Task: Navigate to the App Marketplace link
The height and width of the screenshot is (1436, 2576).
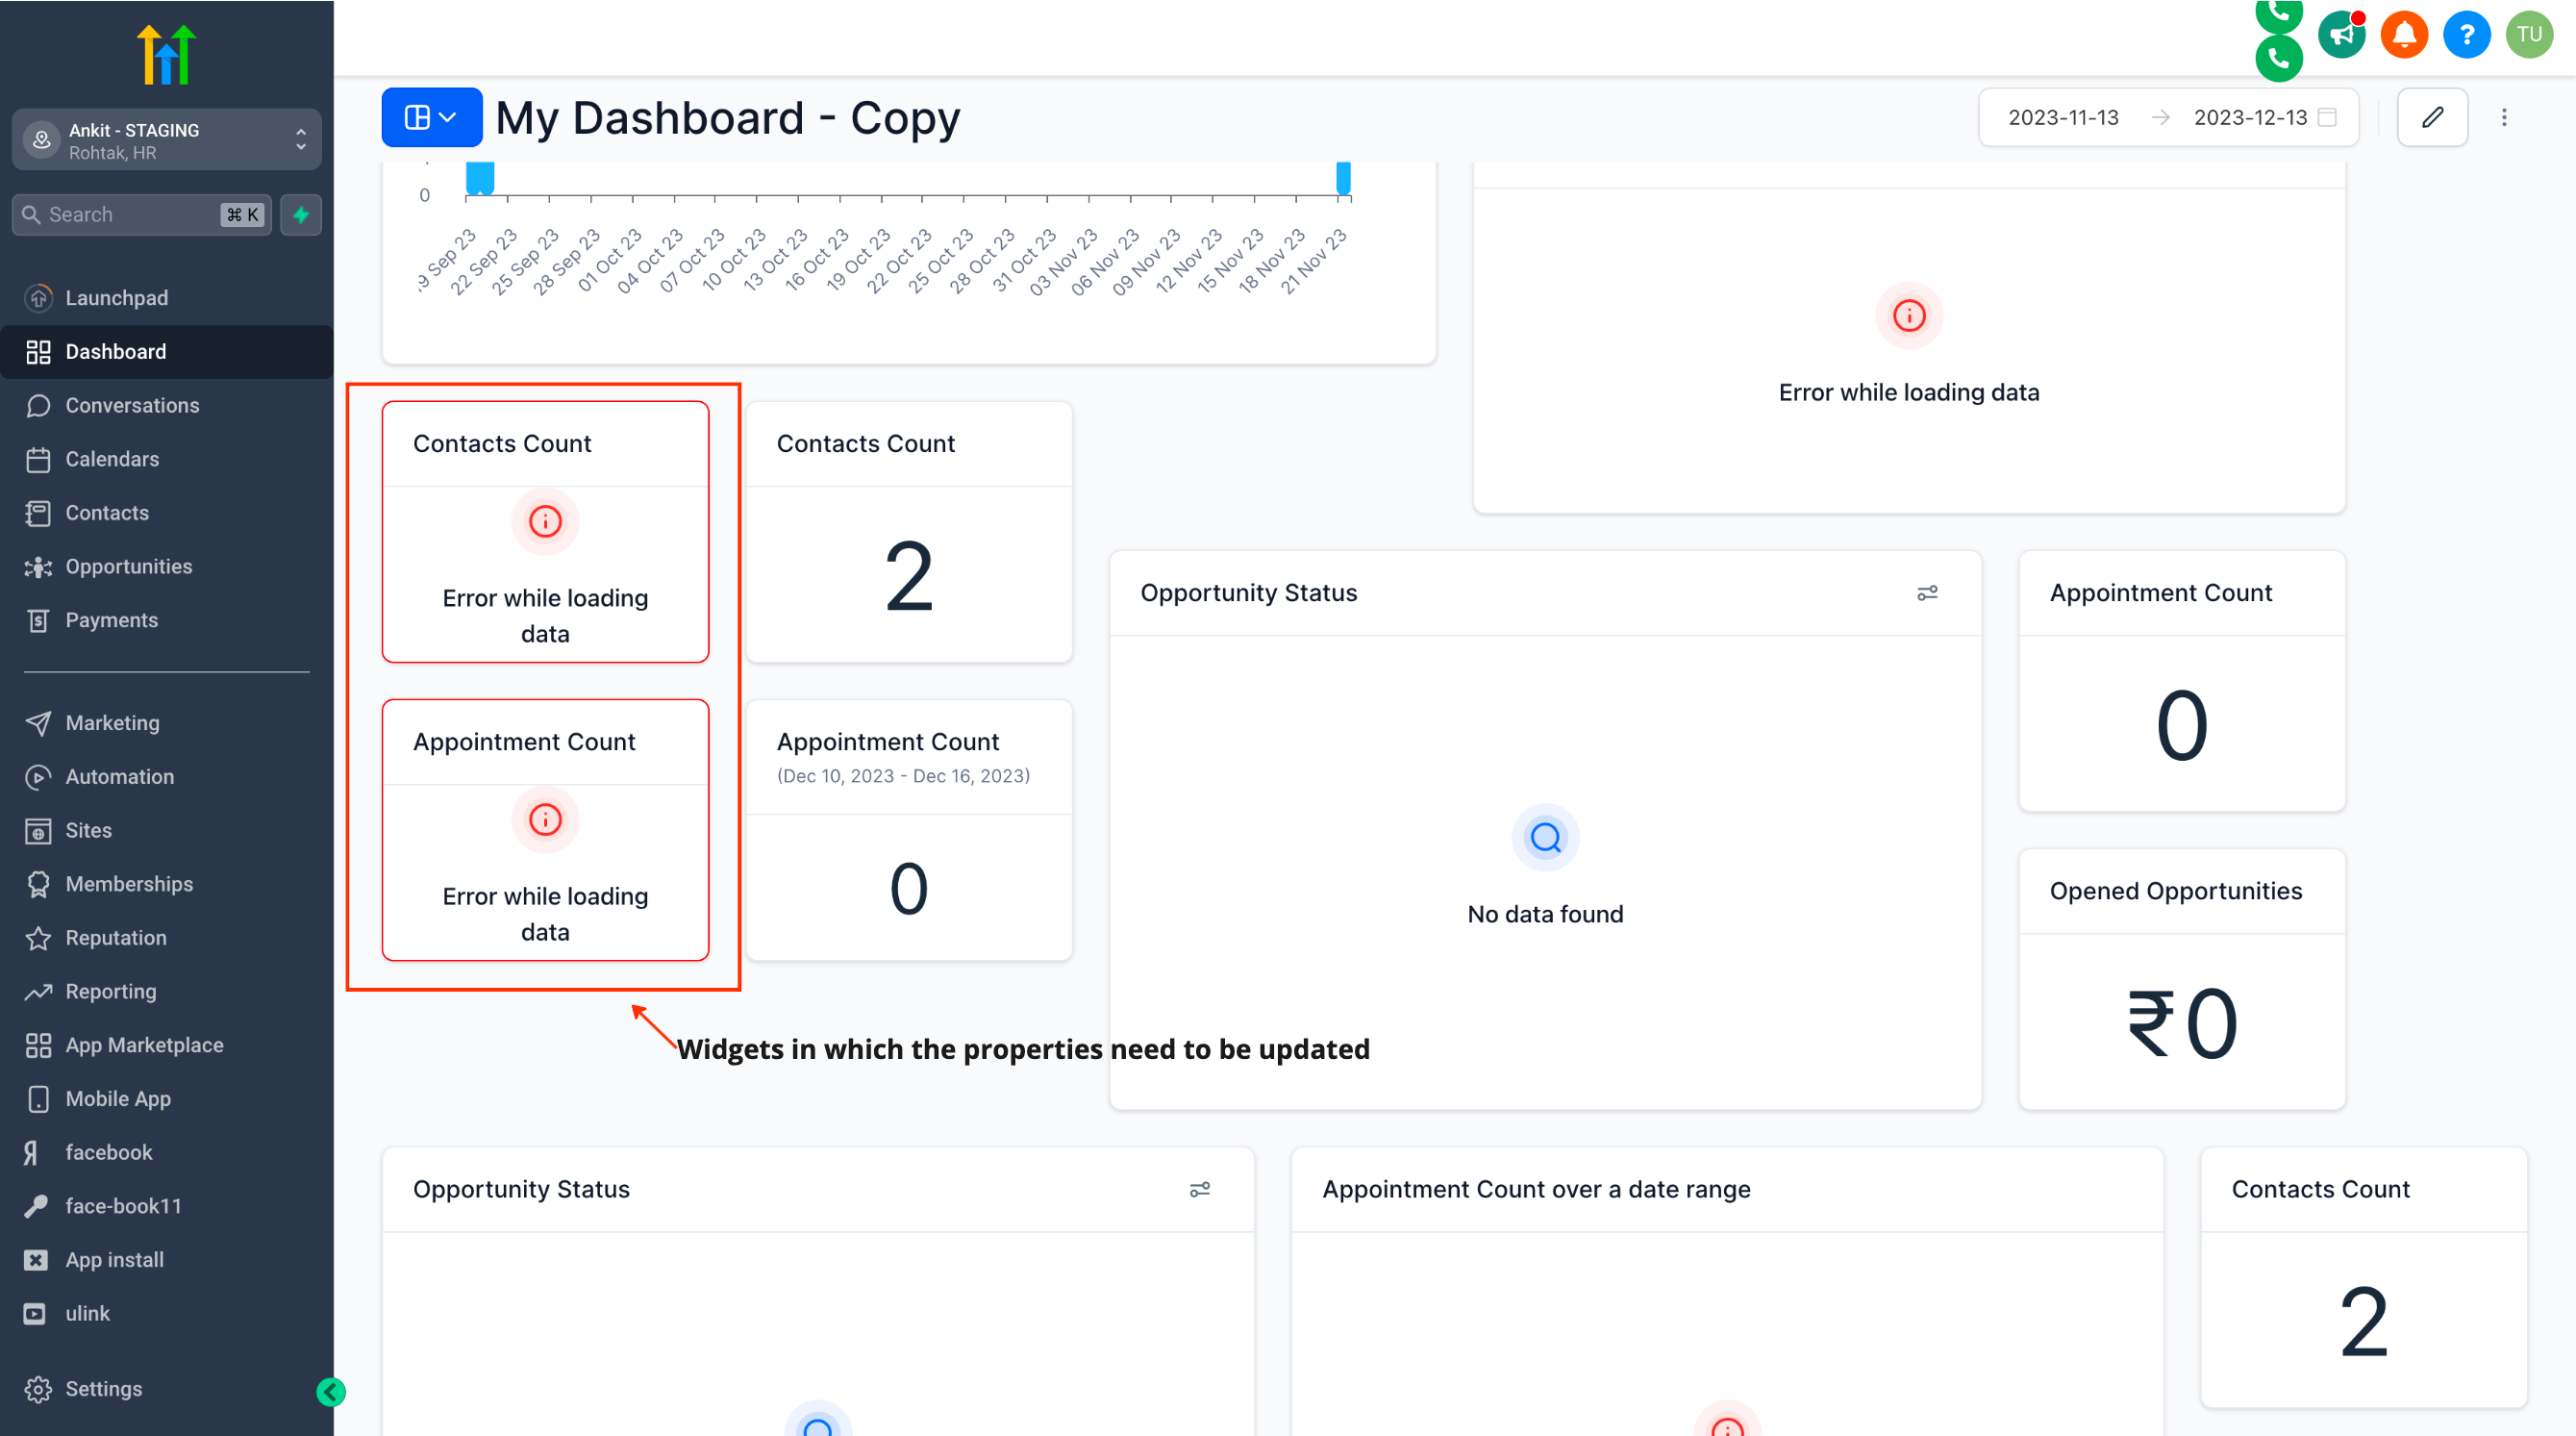Action: click(x=144, y=1044)
